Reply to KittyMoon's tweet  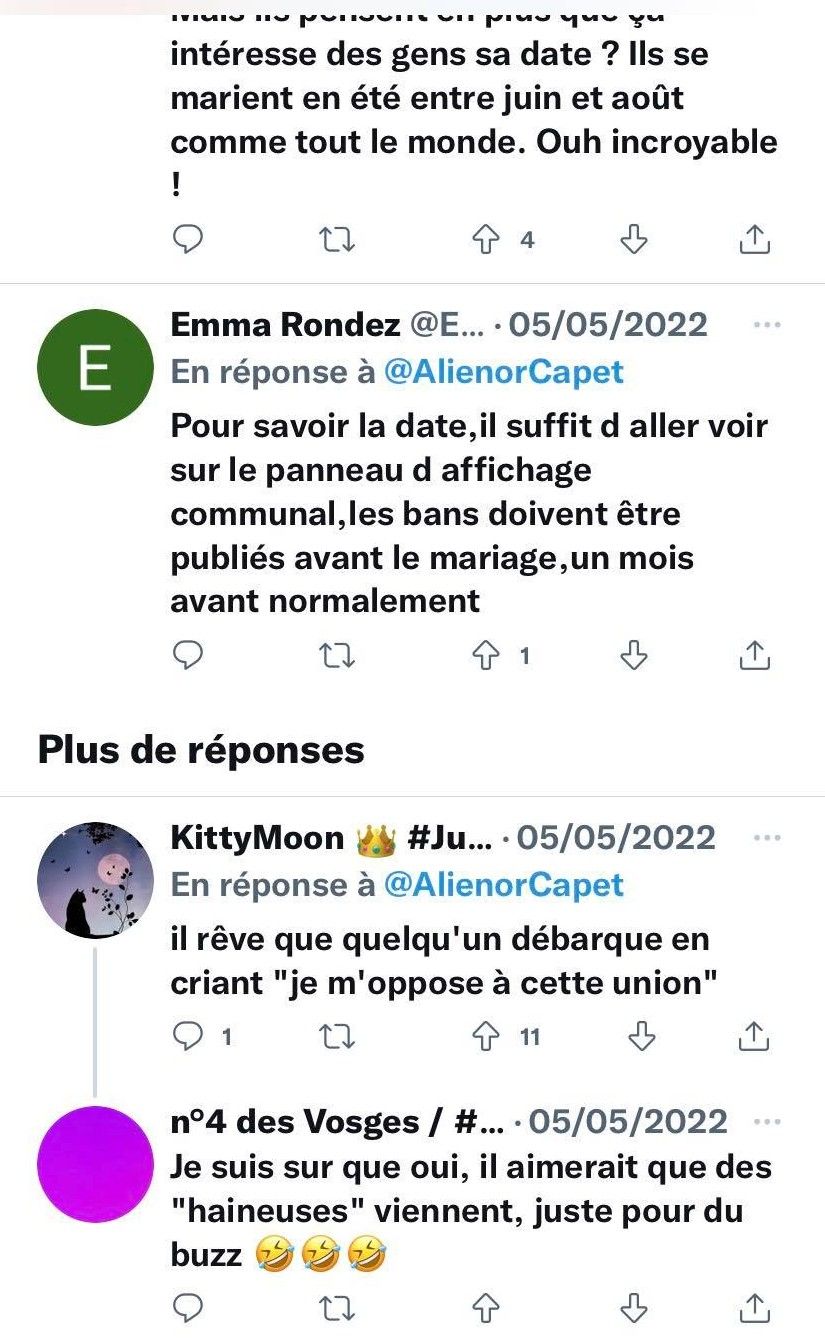pos(188,1037)
